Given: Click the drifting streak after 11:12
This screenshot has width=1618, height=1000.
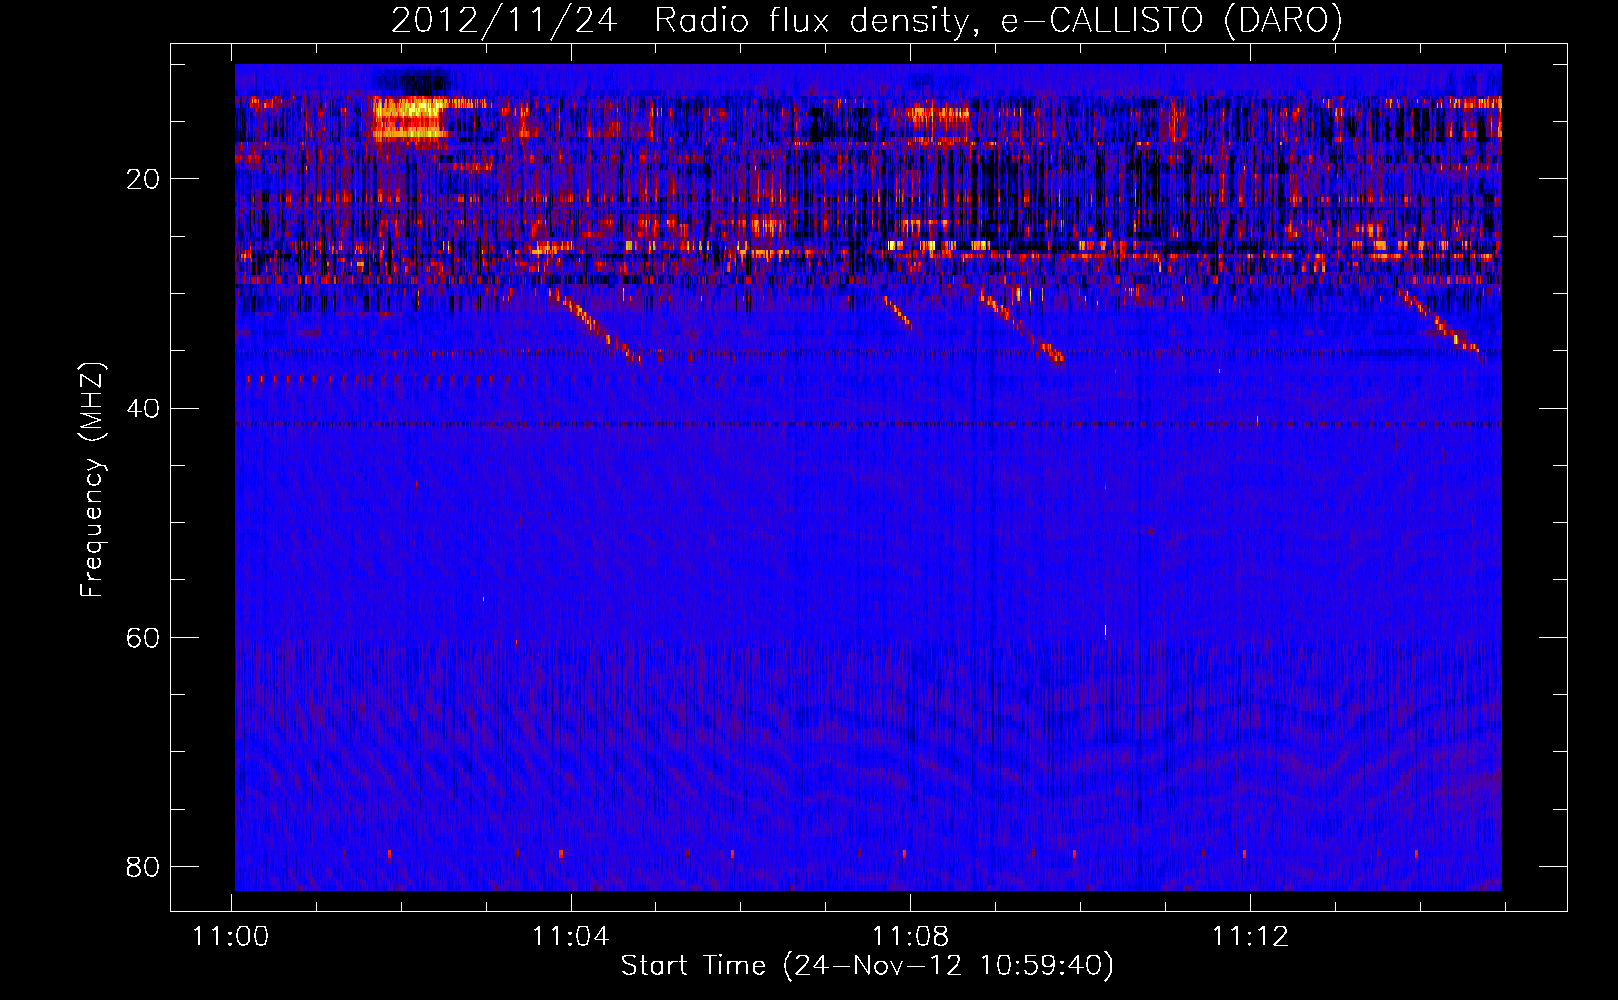Looking at the screenshot, I should point(1440,322).
